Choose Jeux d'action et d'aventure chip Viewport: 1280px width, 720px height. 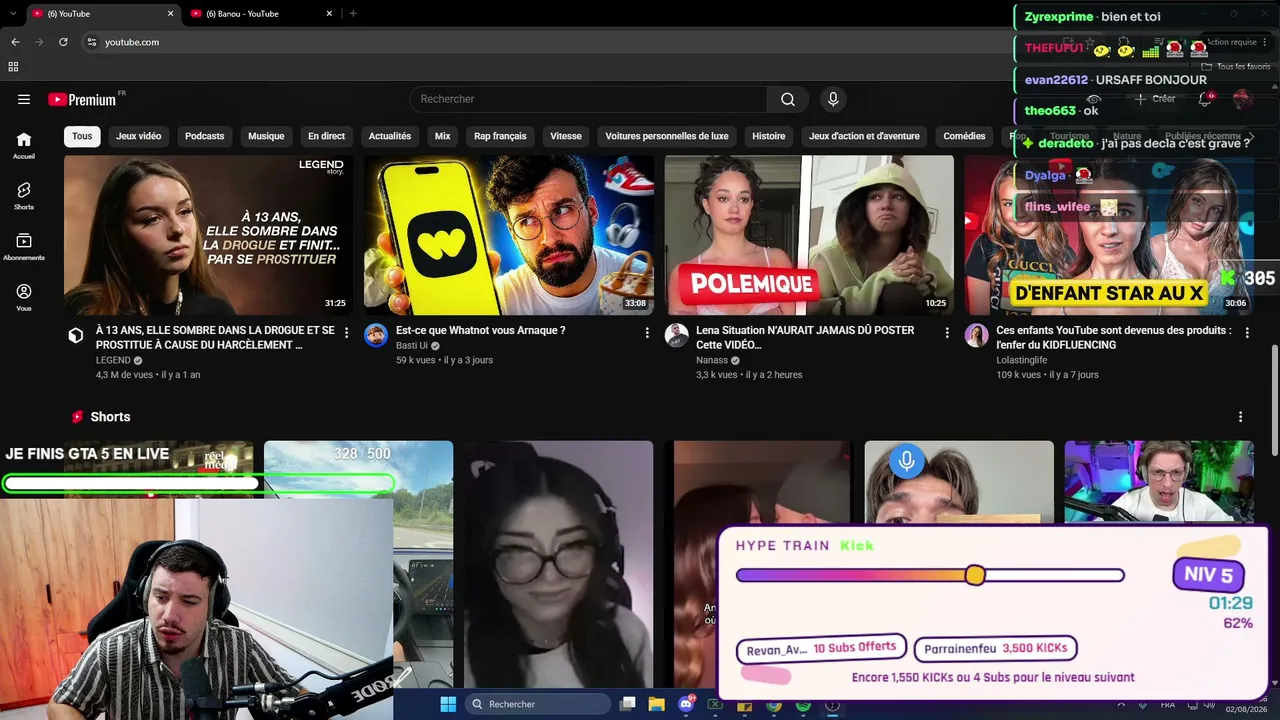pyautogui.click(x=864, y=136)
